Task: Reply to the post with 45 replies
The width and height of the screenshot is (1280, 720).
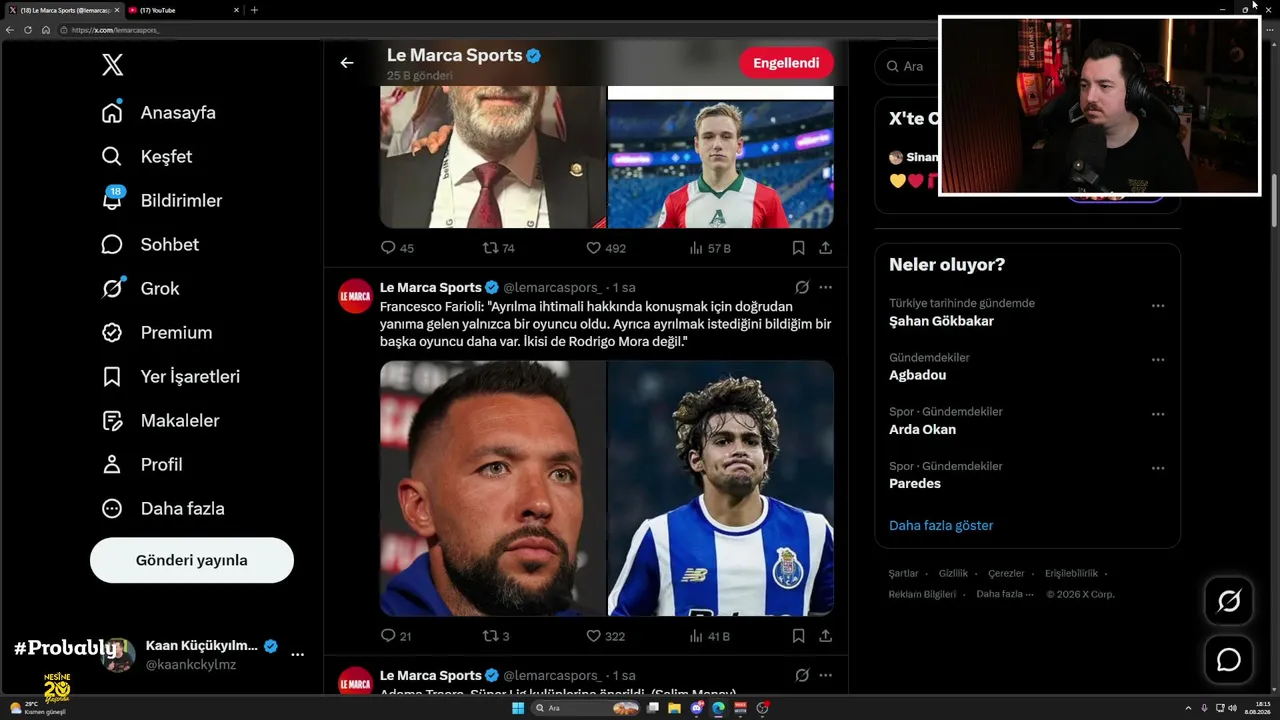Action: [397, 248]
